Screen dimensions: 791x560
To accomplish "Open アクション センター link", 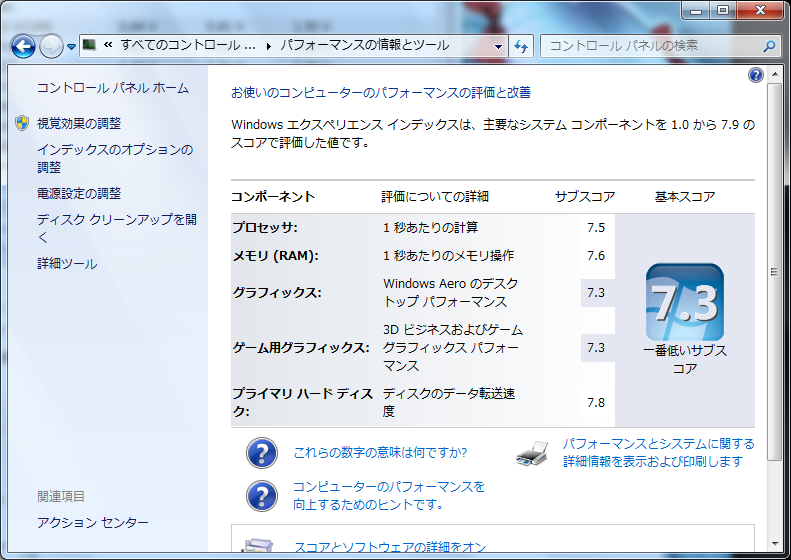I will click(93, 522).
